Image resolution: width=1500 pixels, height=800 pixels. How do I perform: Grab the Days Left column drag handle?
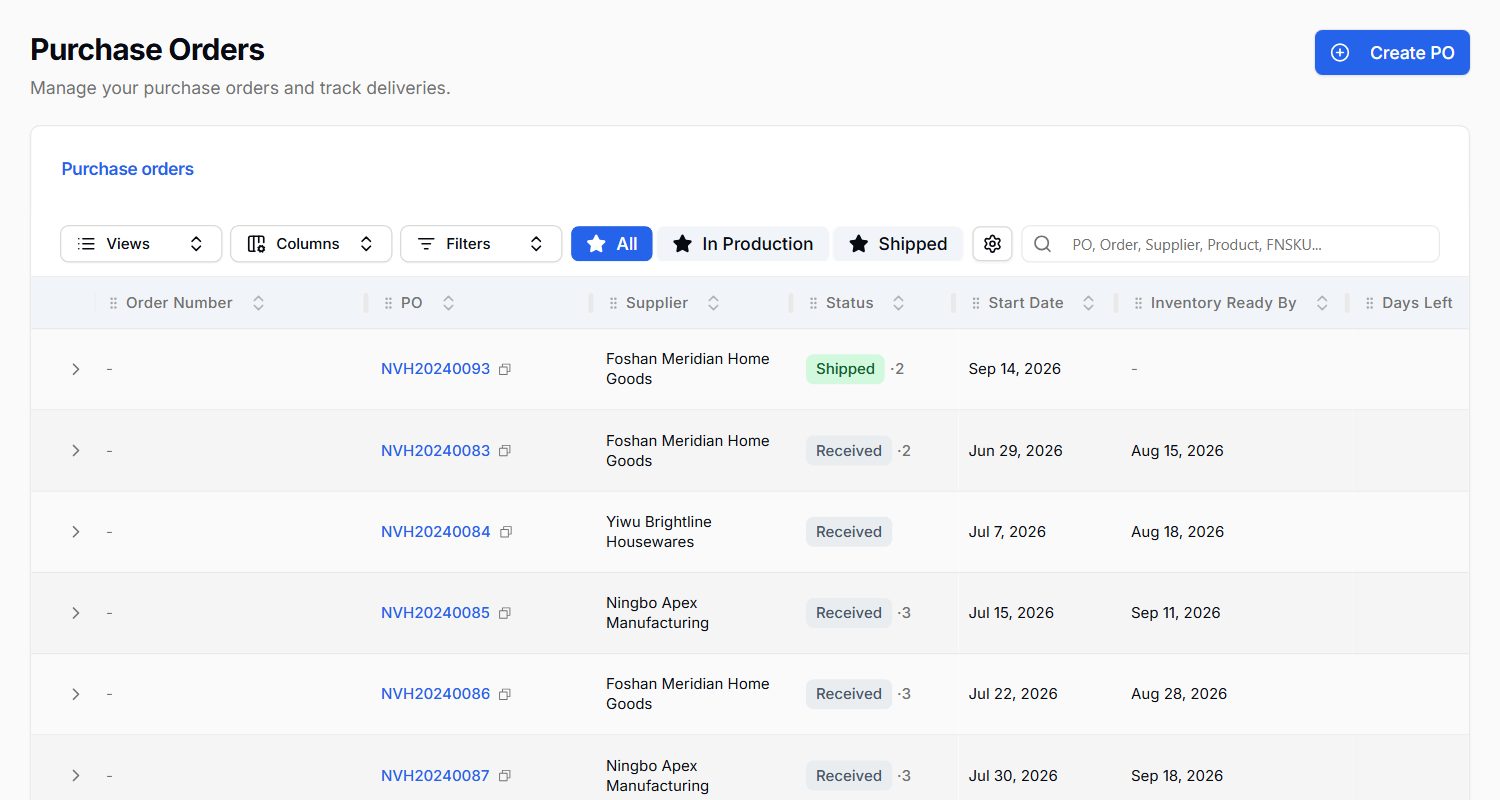coord(1369,303)
